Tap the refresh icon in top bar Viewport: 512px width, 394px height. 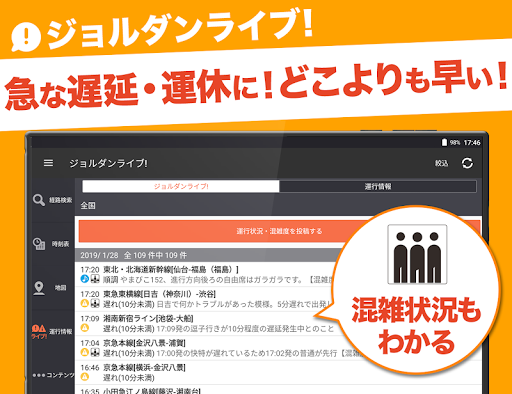pos(467,163)
